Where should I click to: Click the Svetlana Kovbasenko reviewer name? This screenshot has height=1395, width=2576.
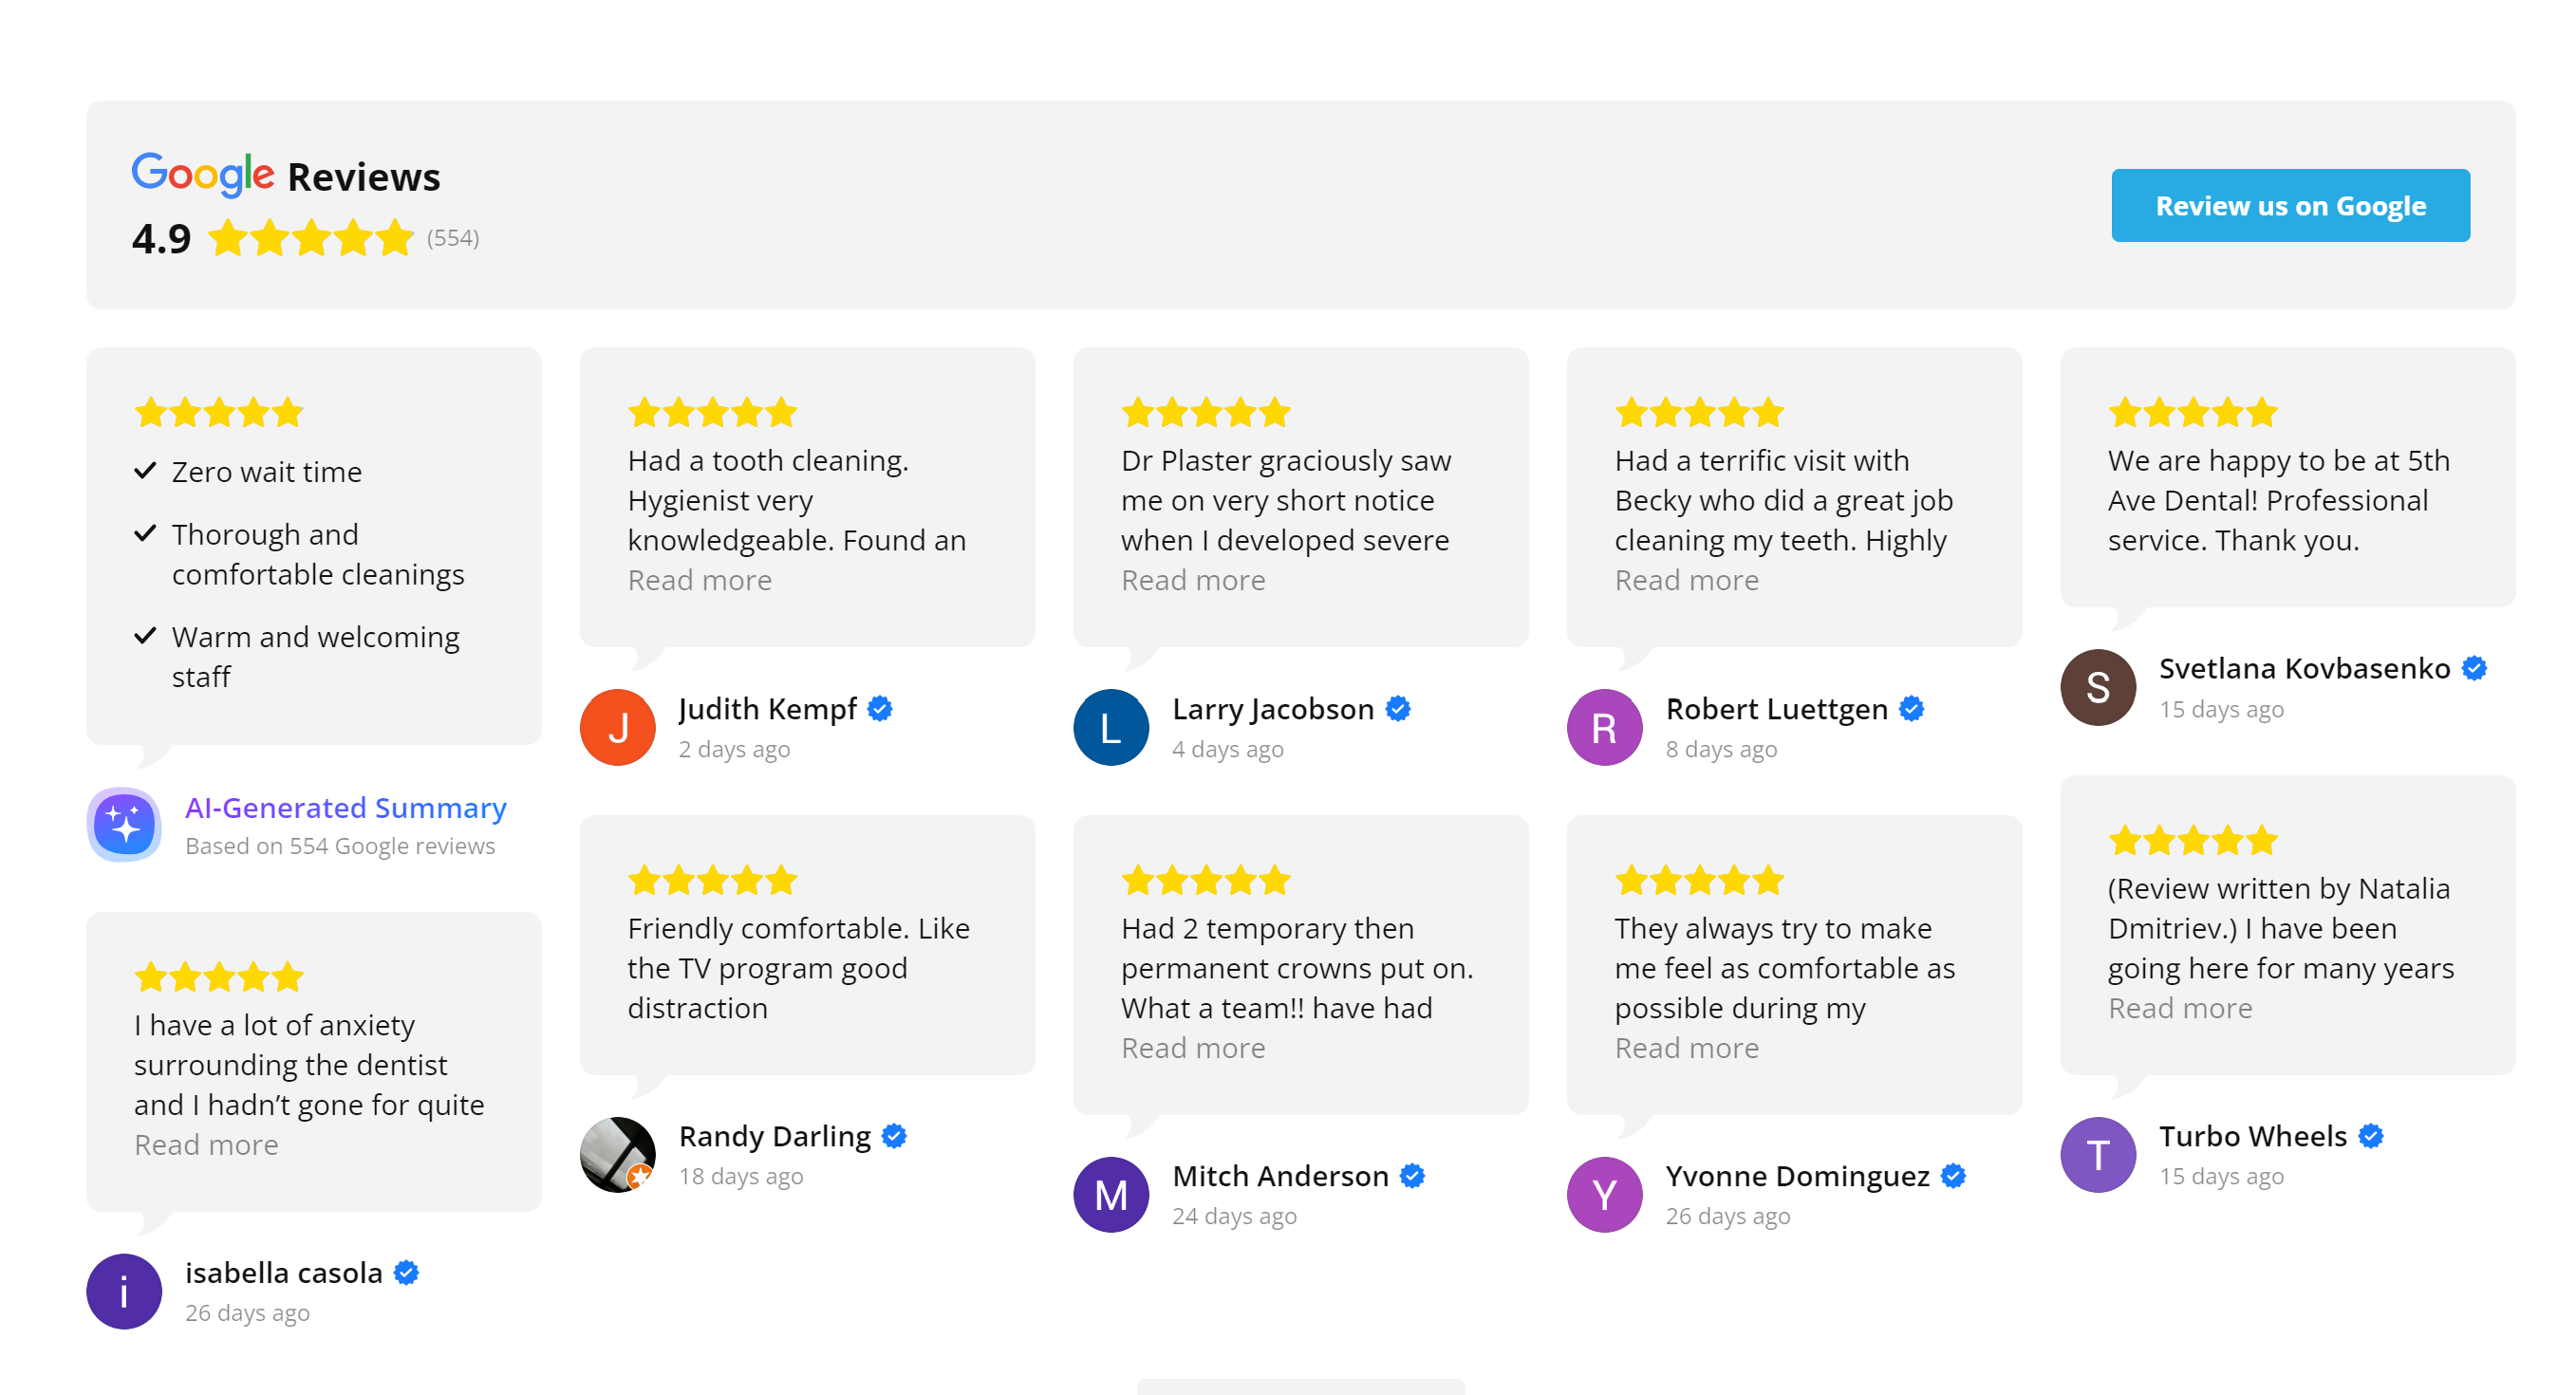(2304, 668)
